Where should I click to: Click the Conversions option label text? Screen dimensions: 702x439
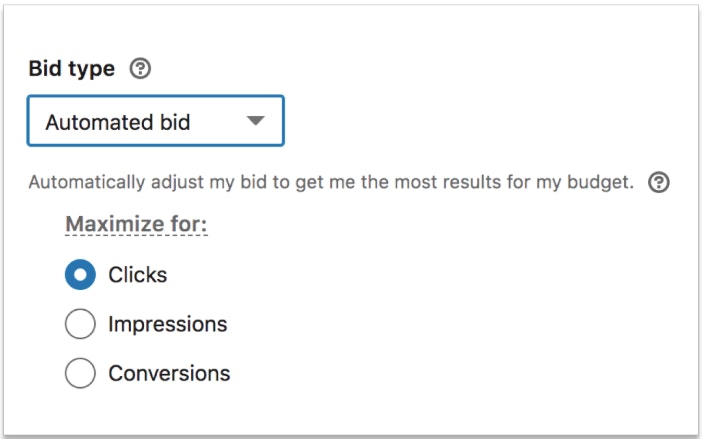169,373
